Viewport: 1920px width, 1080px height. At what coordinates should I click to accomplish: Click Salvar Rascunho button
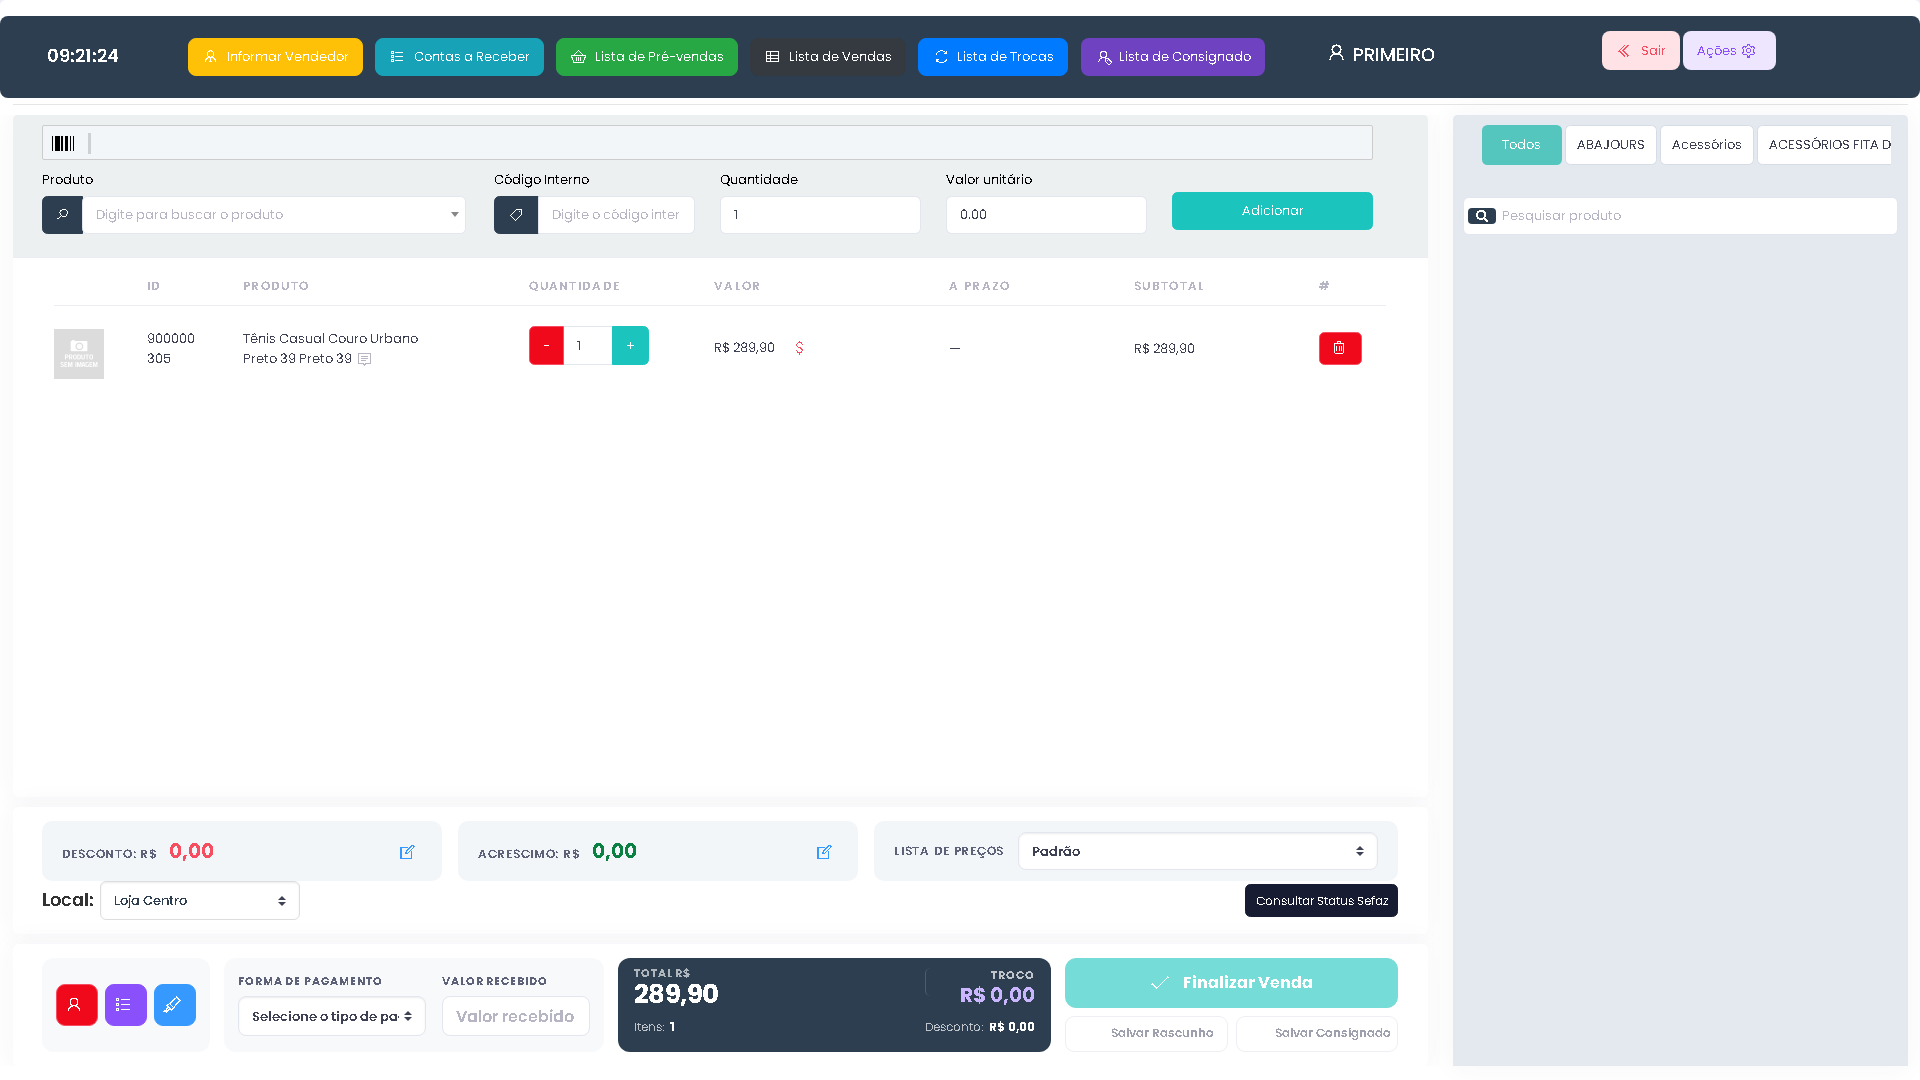tap(1146, 1034)
